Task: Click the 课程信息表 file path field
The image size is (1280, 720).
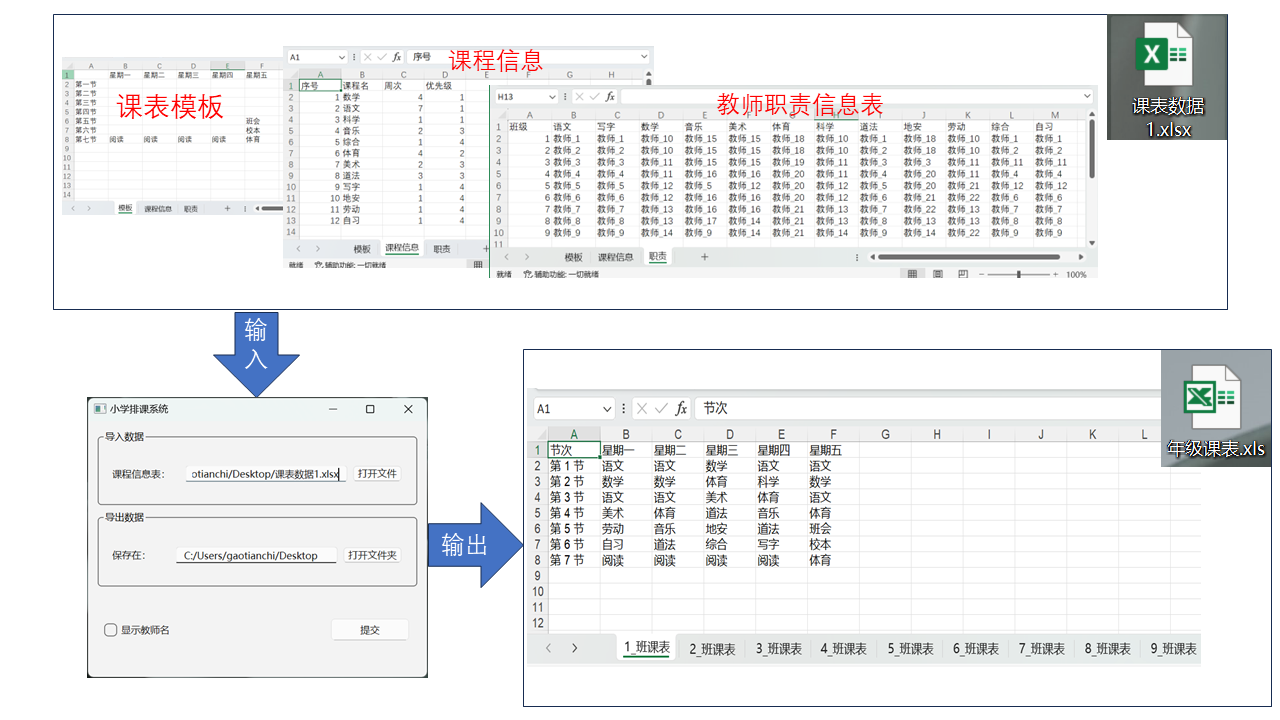Action: click(266, 474)
